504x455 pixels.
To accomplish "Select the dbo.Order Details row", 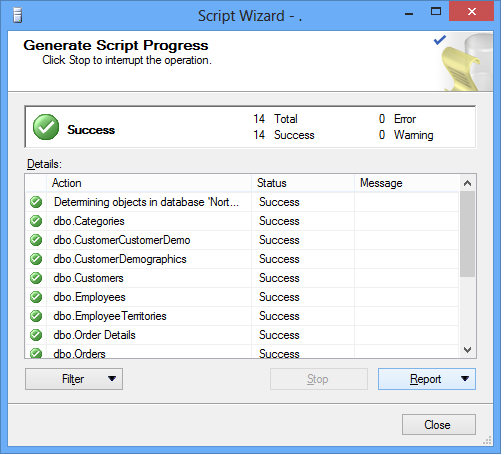I will 242,335.
